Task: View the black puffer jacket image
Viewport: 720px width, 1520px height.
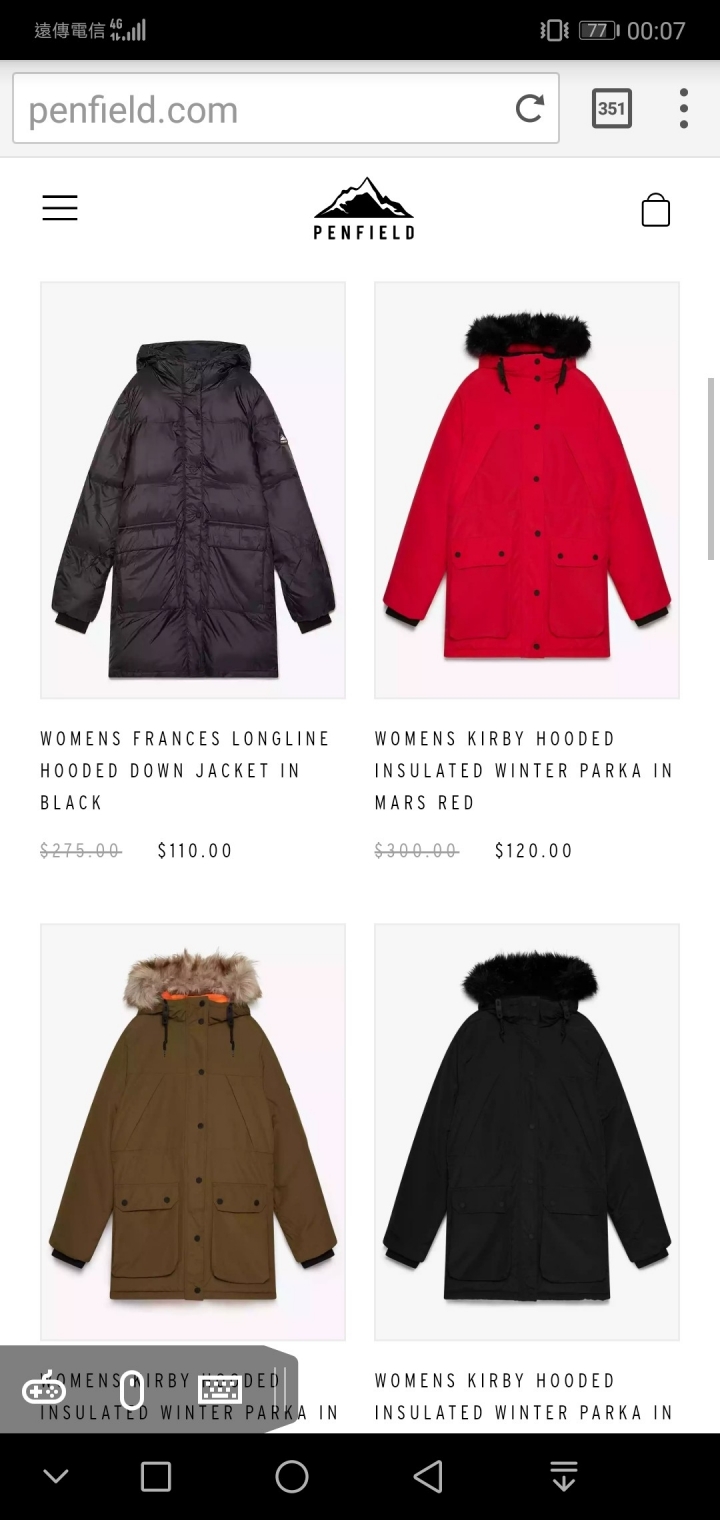Action: (x=193, y=490)
